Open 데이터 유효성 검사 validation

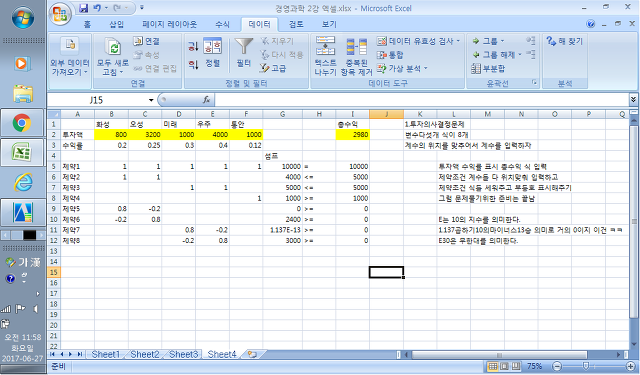[415, 41]
